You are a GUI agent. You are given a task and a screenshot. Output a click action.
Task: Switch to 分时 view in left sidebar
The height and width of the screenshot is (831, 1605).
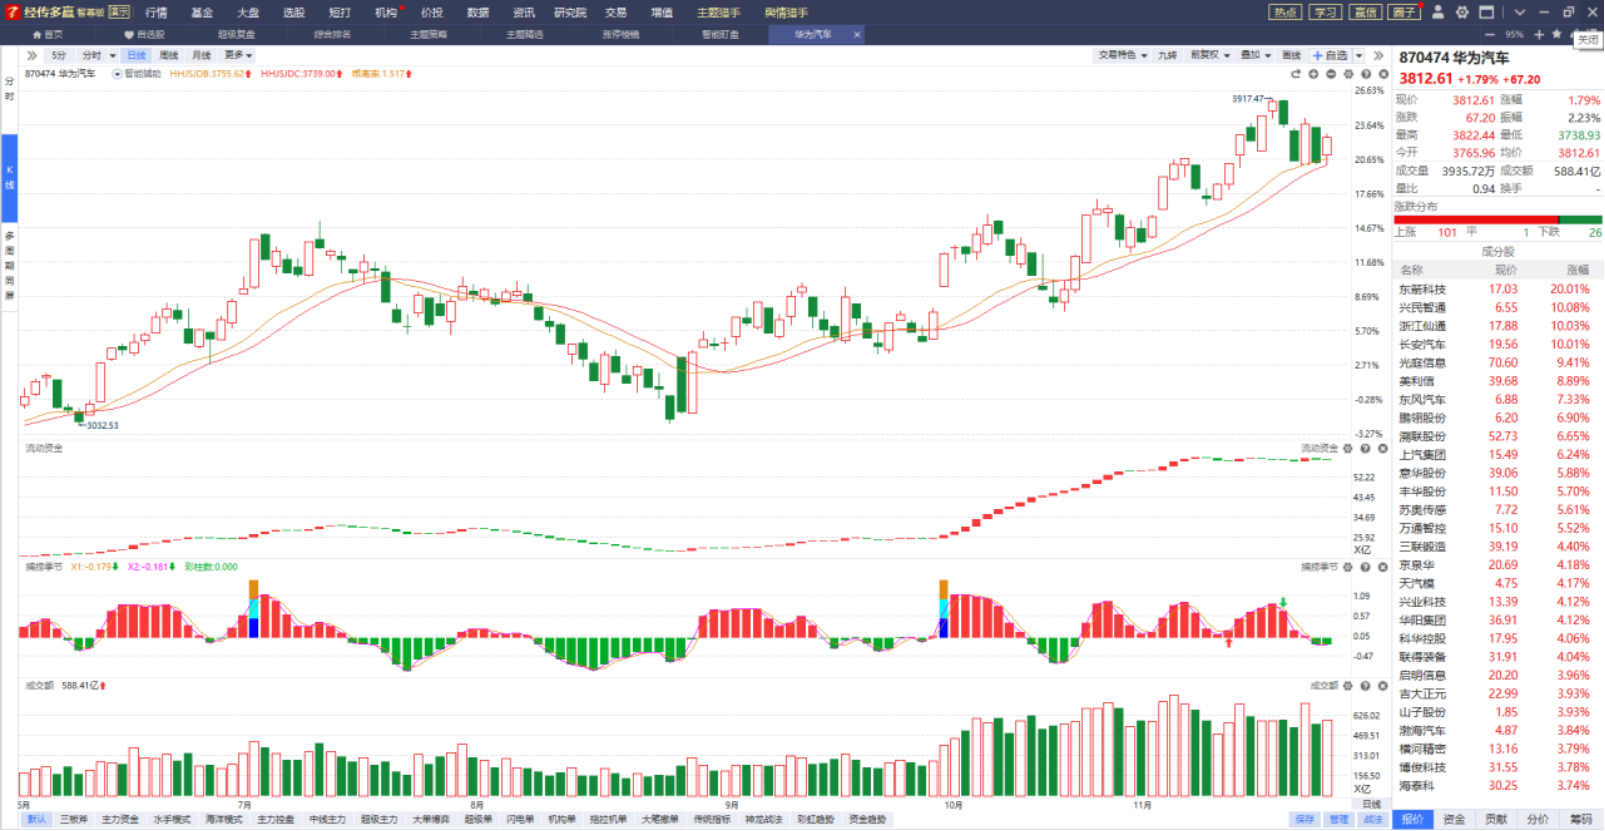pos(9,88)
